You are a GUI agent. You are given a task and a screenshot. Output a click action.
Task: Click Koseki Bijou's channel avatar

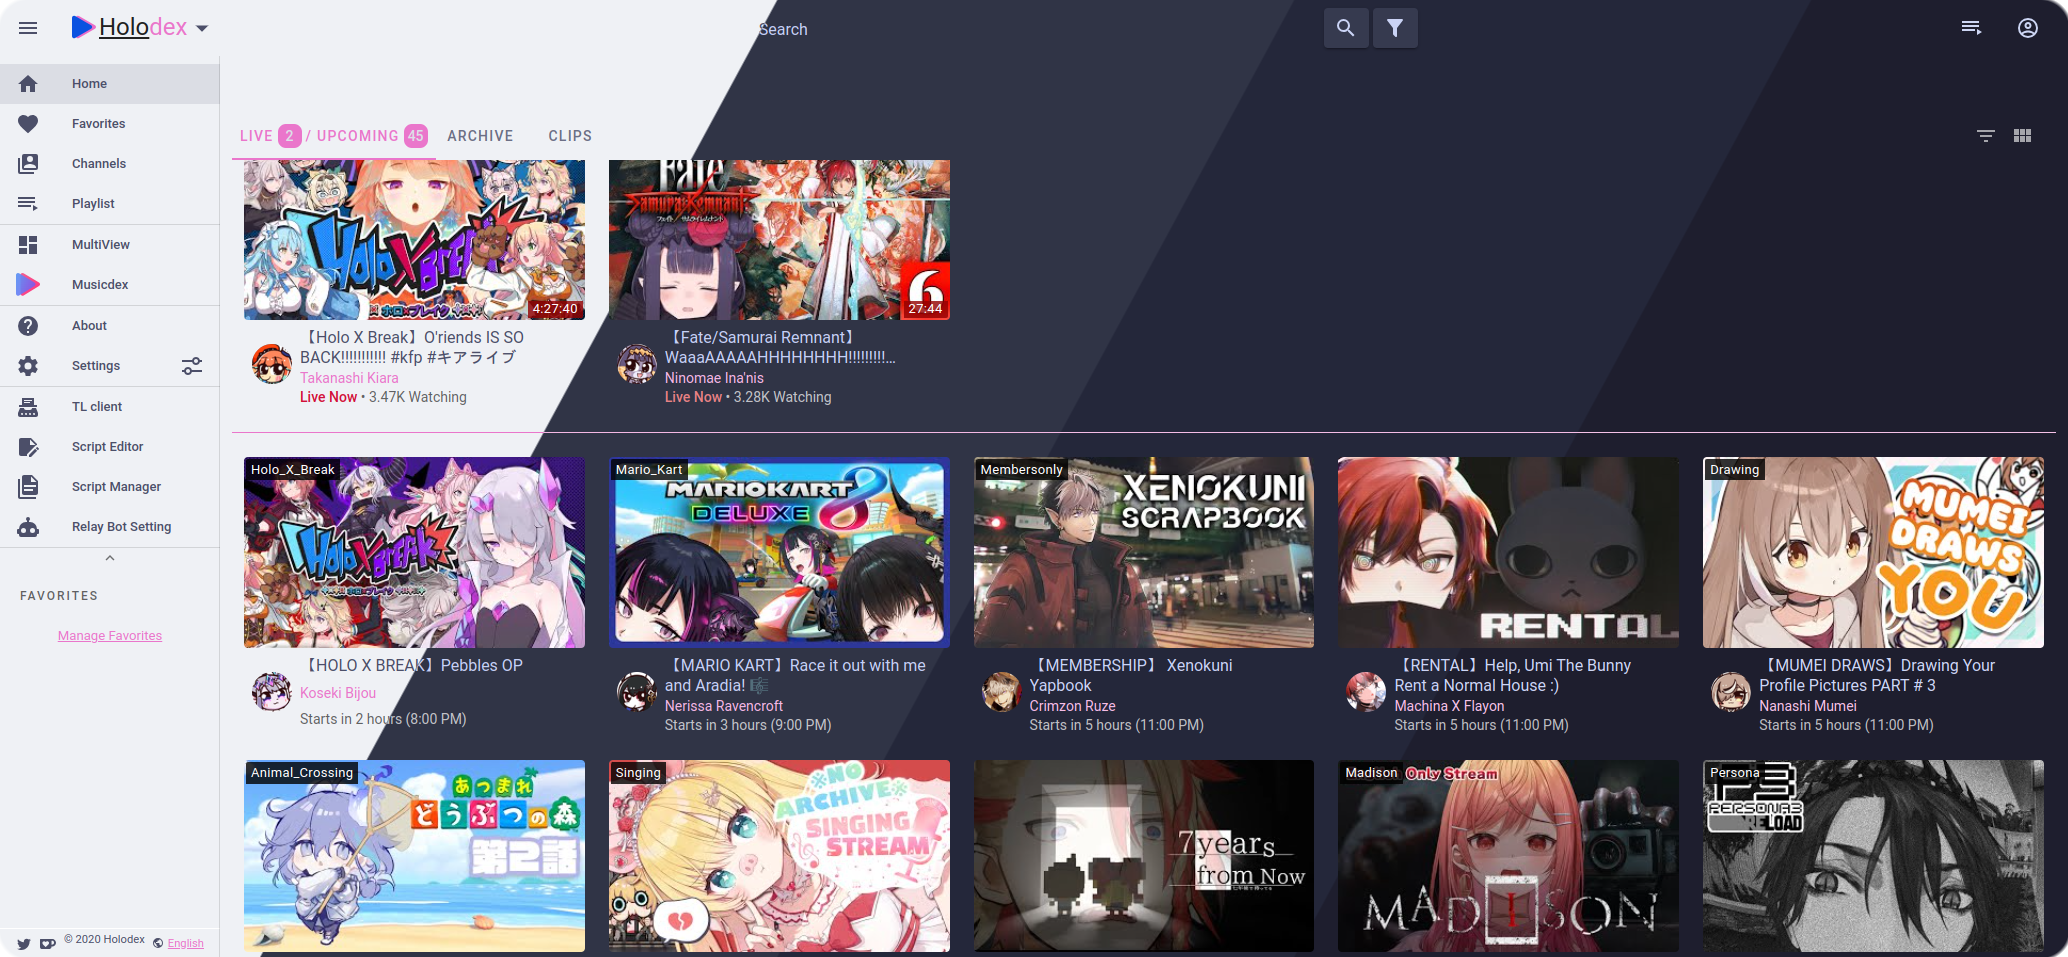coord(272,692)
